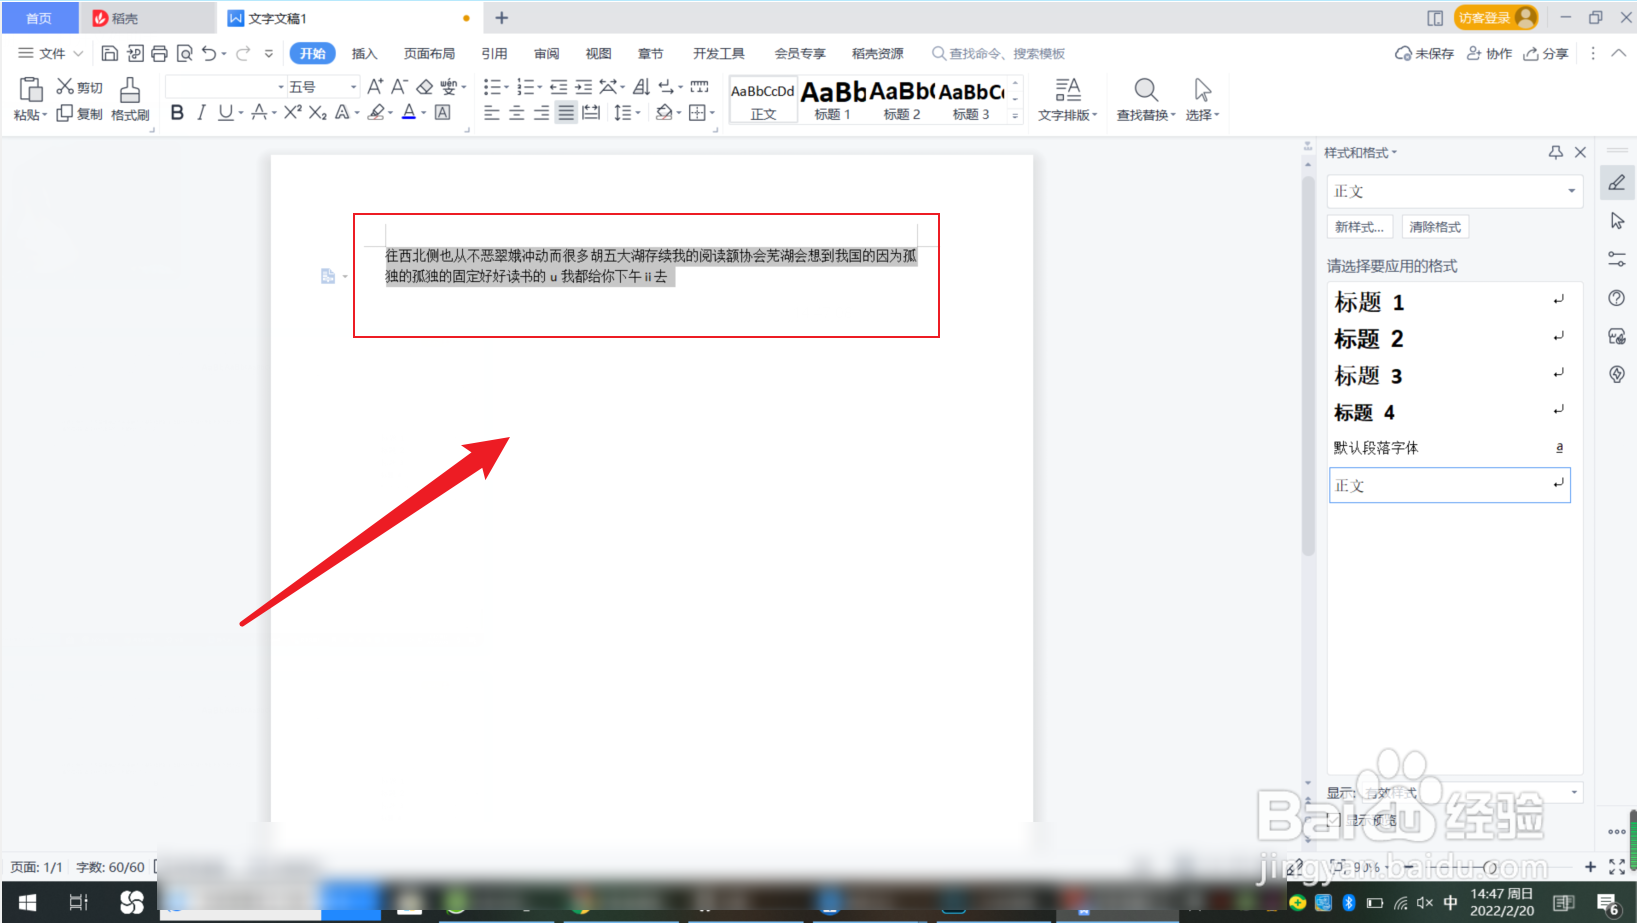
Task: Switch to the 引用 tab
Action: pyautogui.click(x=494, y=53)
